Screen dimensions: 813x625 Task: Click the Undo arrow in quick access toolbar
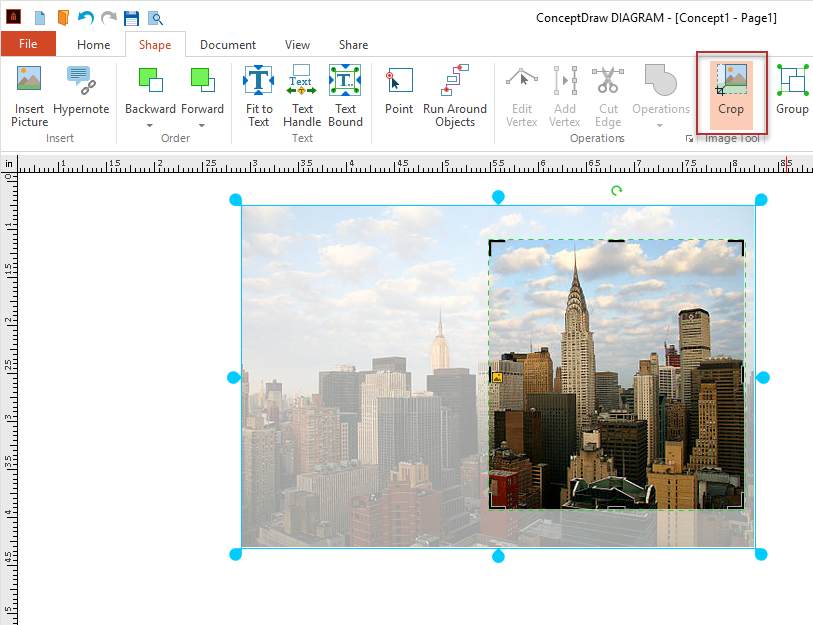pyautogui.click(x=85, y=18)
